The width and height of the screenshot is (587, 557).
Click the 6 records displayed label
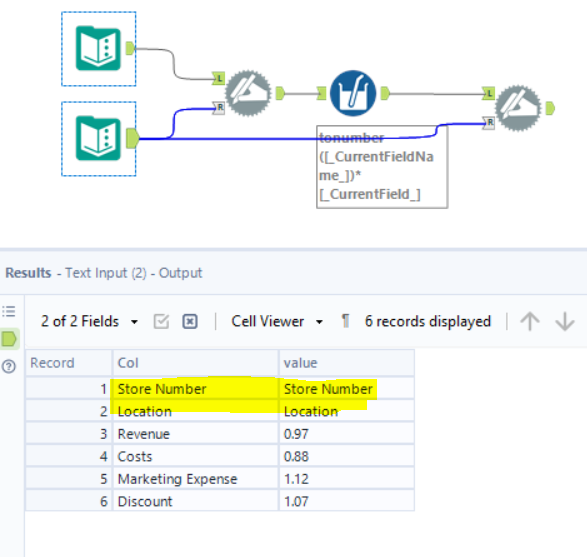428,321
